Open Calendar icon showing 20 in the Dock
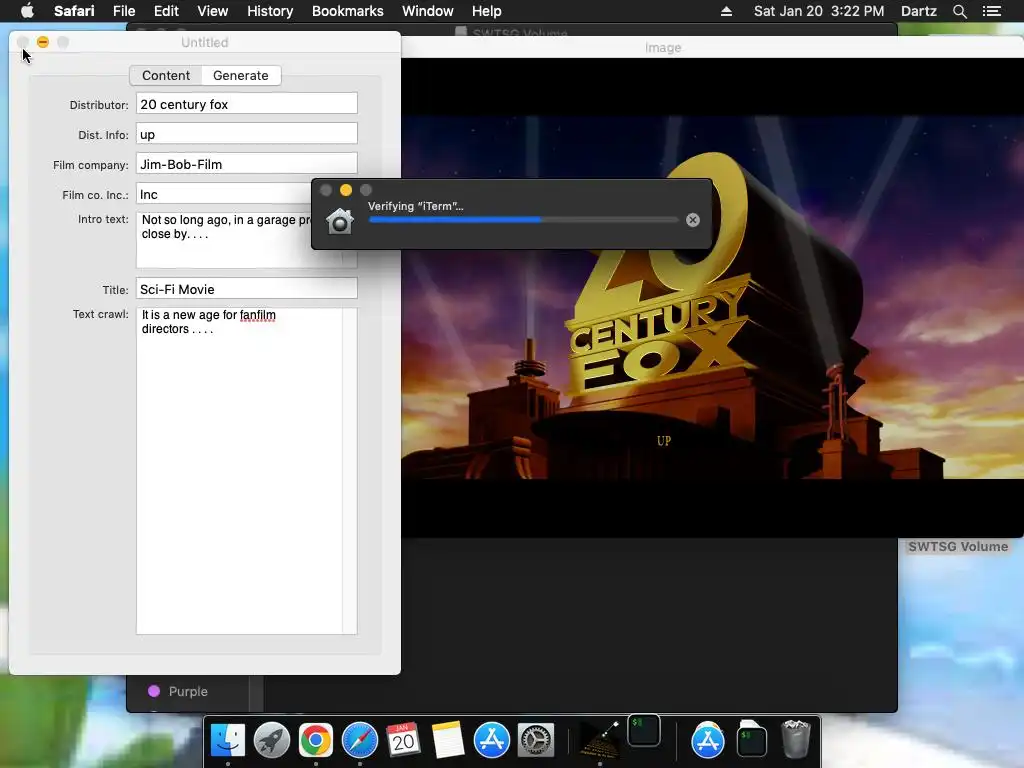 403,740
